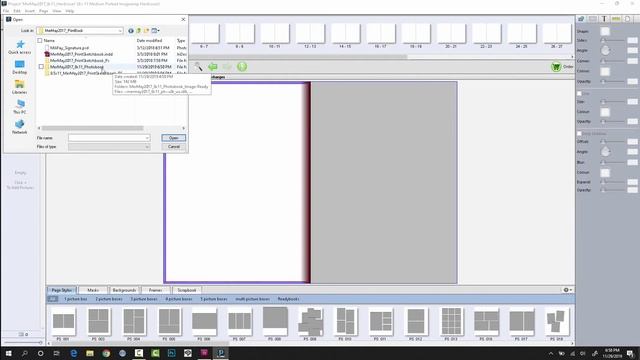Image resolution: width=640 pixels, height=360 pixels.
Task: Click the Task View icon on the taskbar
Action: (57, 353)
